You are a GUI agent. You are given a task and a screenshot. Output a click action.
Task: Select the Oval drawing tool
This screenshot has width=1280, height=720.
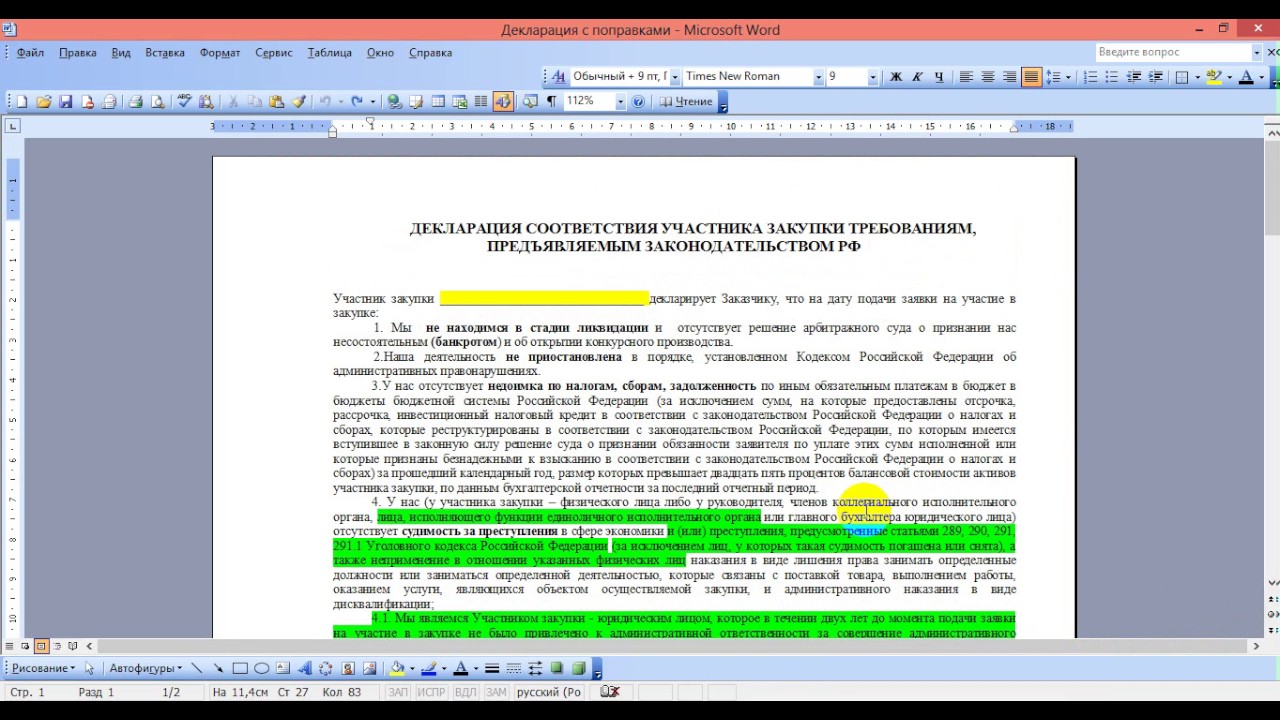click(x=261, y=668)
